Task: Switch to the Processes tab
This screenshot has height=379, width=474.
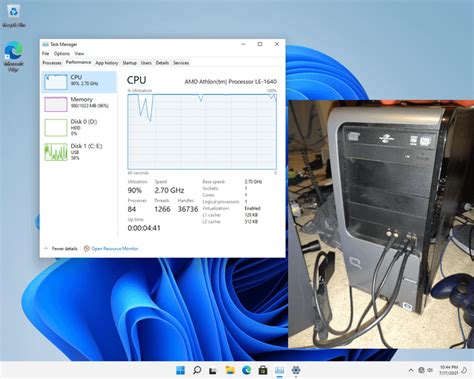Action: click(x=52, y=63)
